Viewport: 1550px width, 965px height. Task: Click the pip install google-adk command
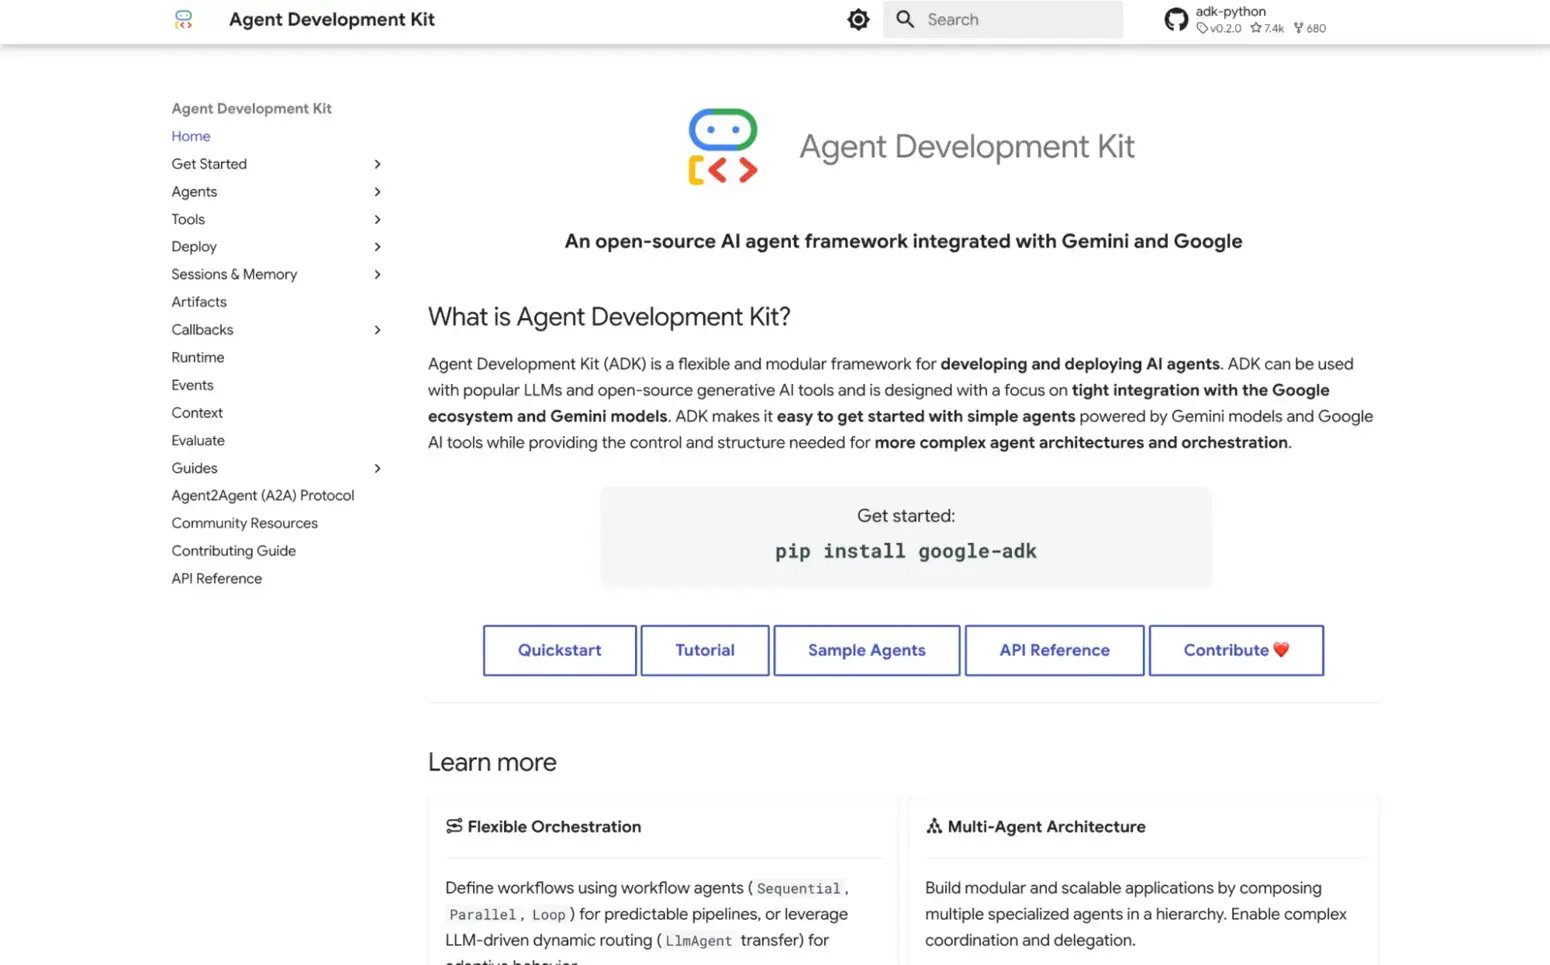906,551
